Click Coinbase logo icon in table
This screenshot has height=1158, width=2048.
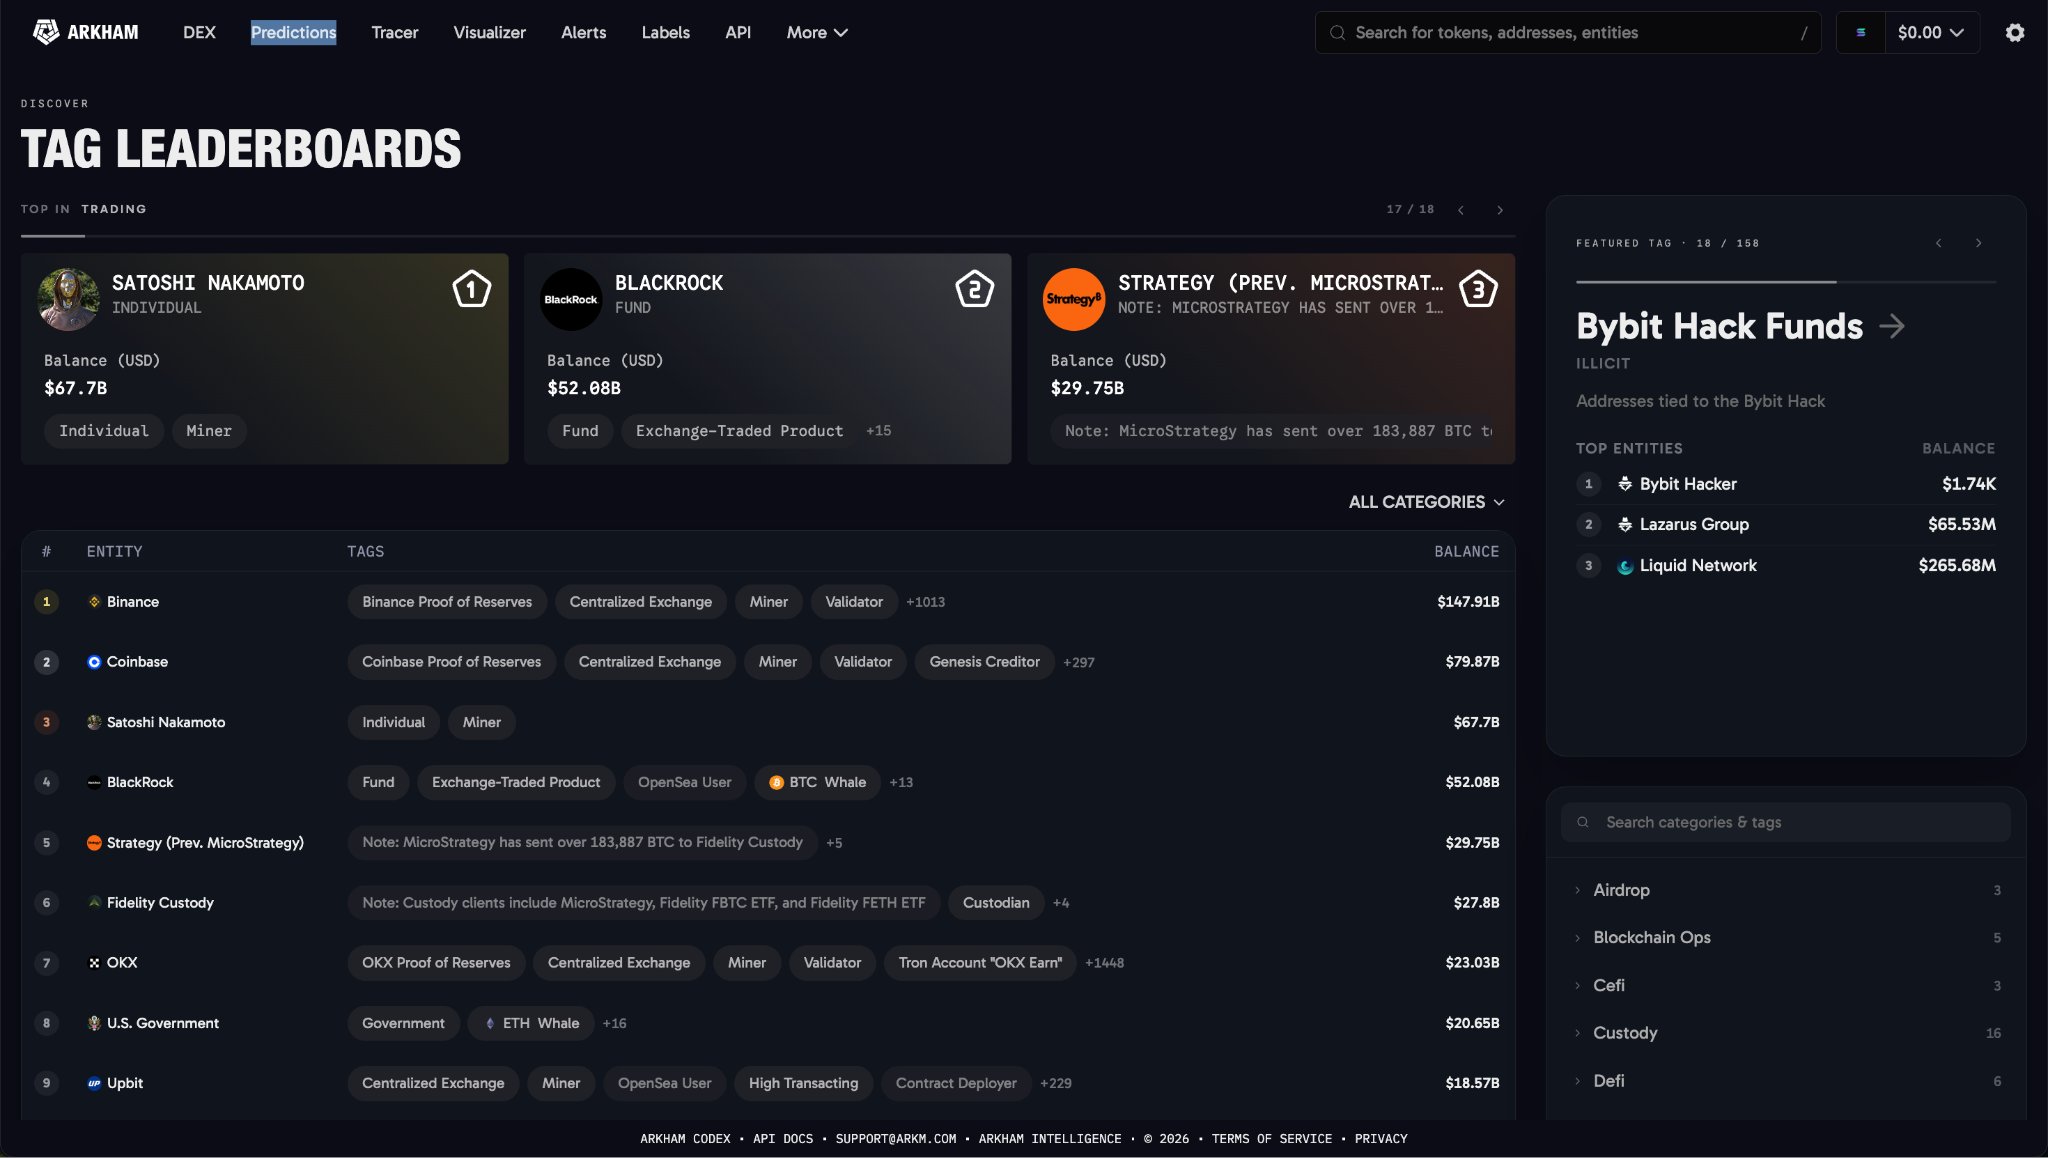(94, 662)
